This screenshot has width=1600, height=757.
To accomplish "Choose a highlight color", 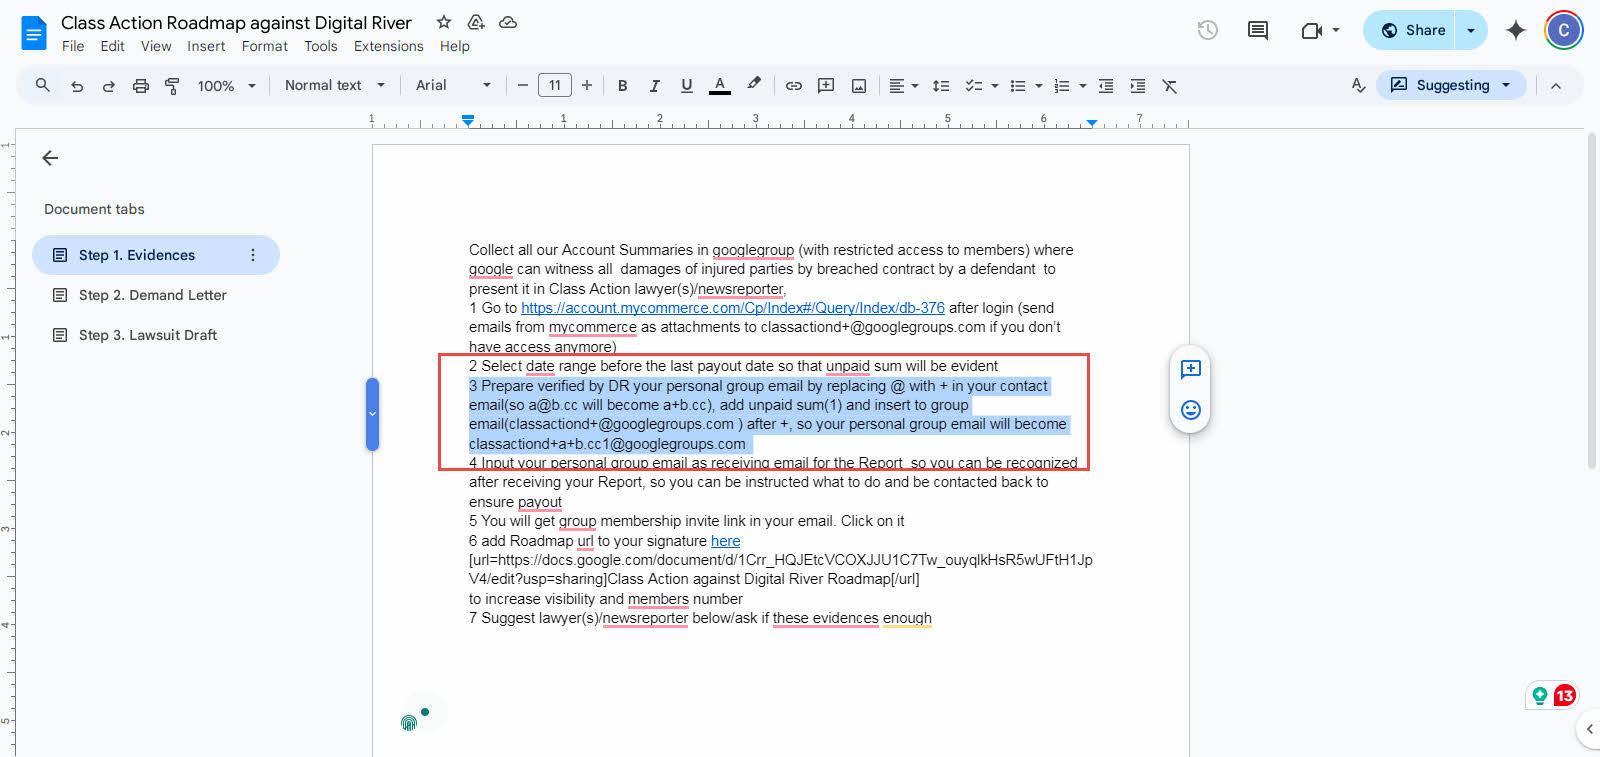I will pos(754,86).
